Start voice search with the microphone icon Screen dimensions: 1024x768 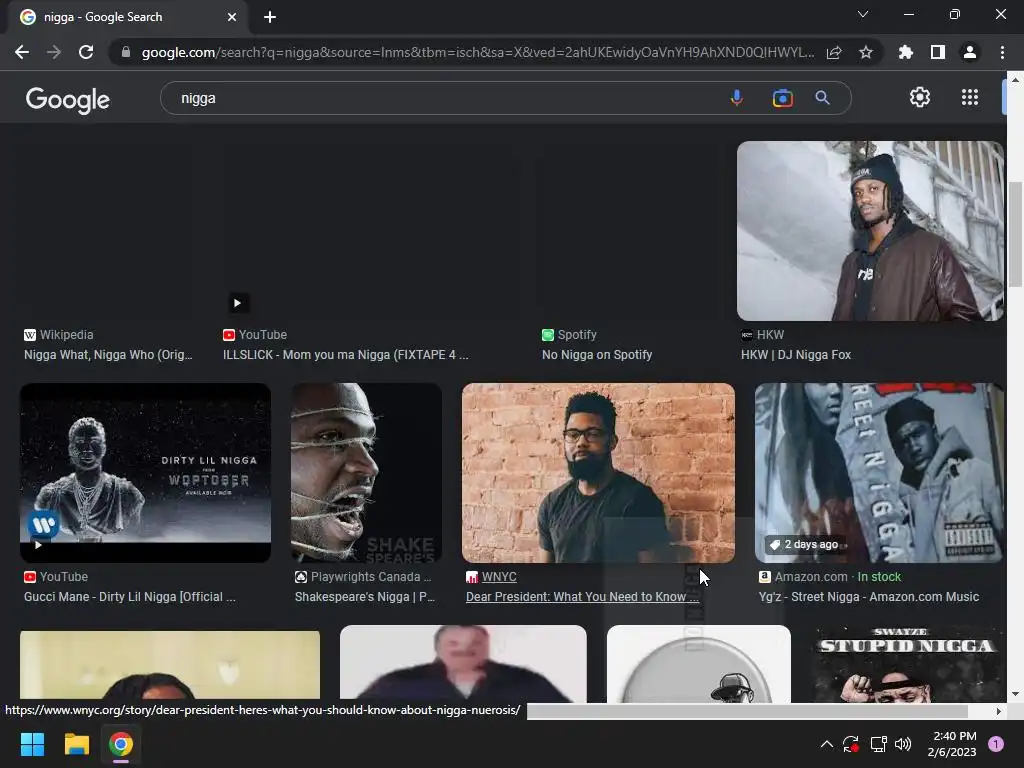[x=737, y=98]
